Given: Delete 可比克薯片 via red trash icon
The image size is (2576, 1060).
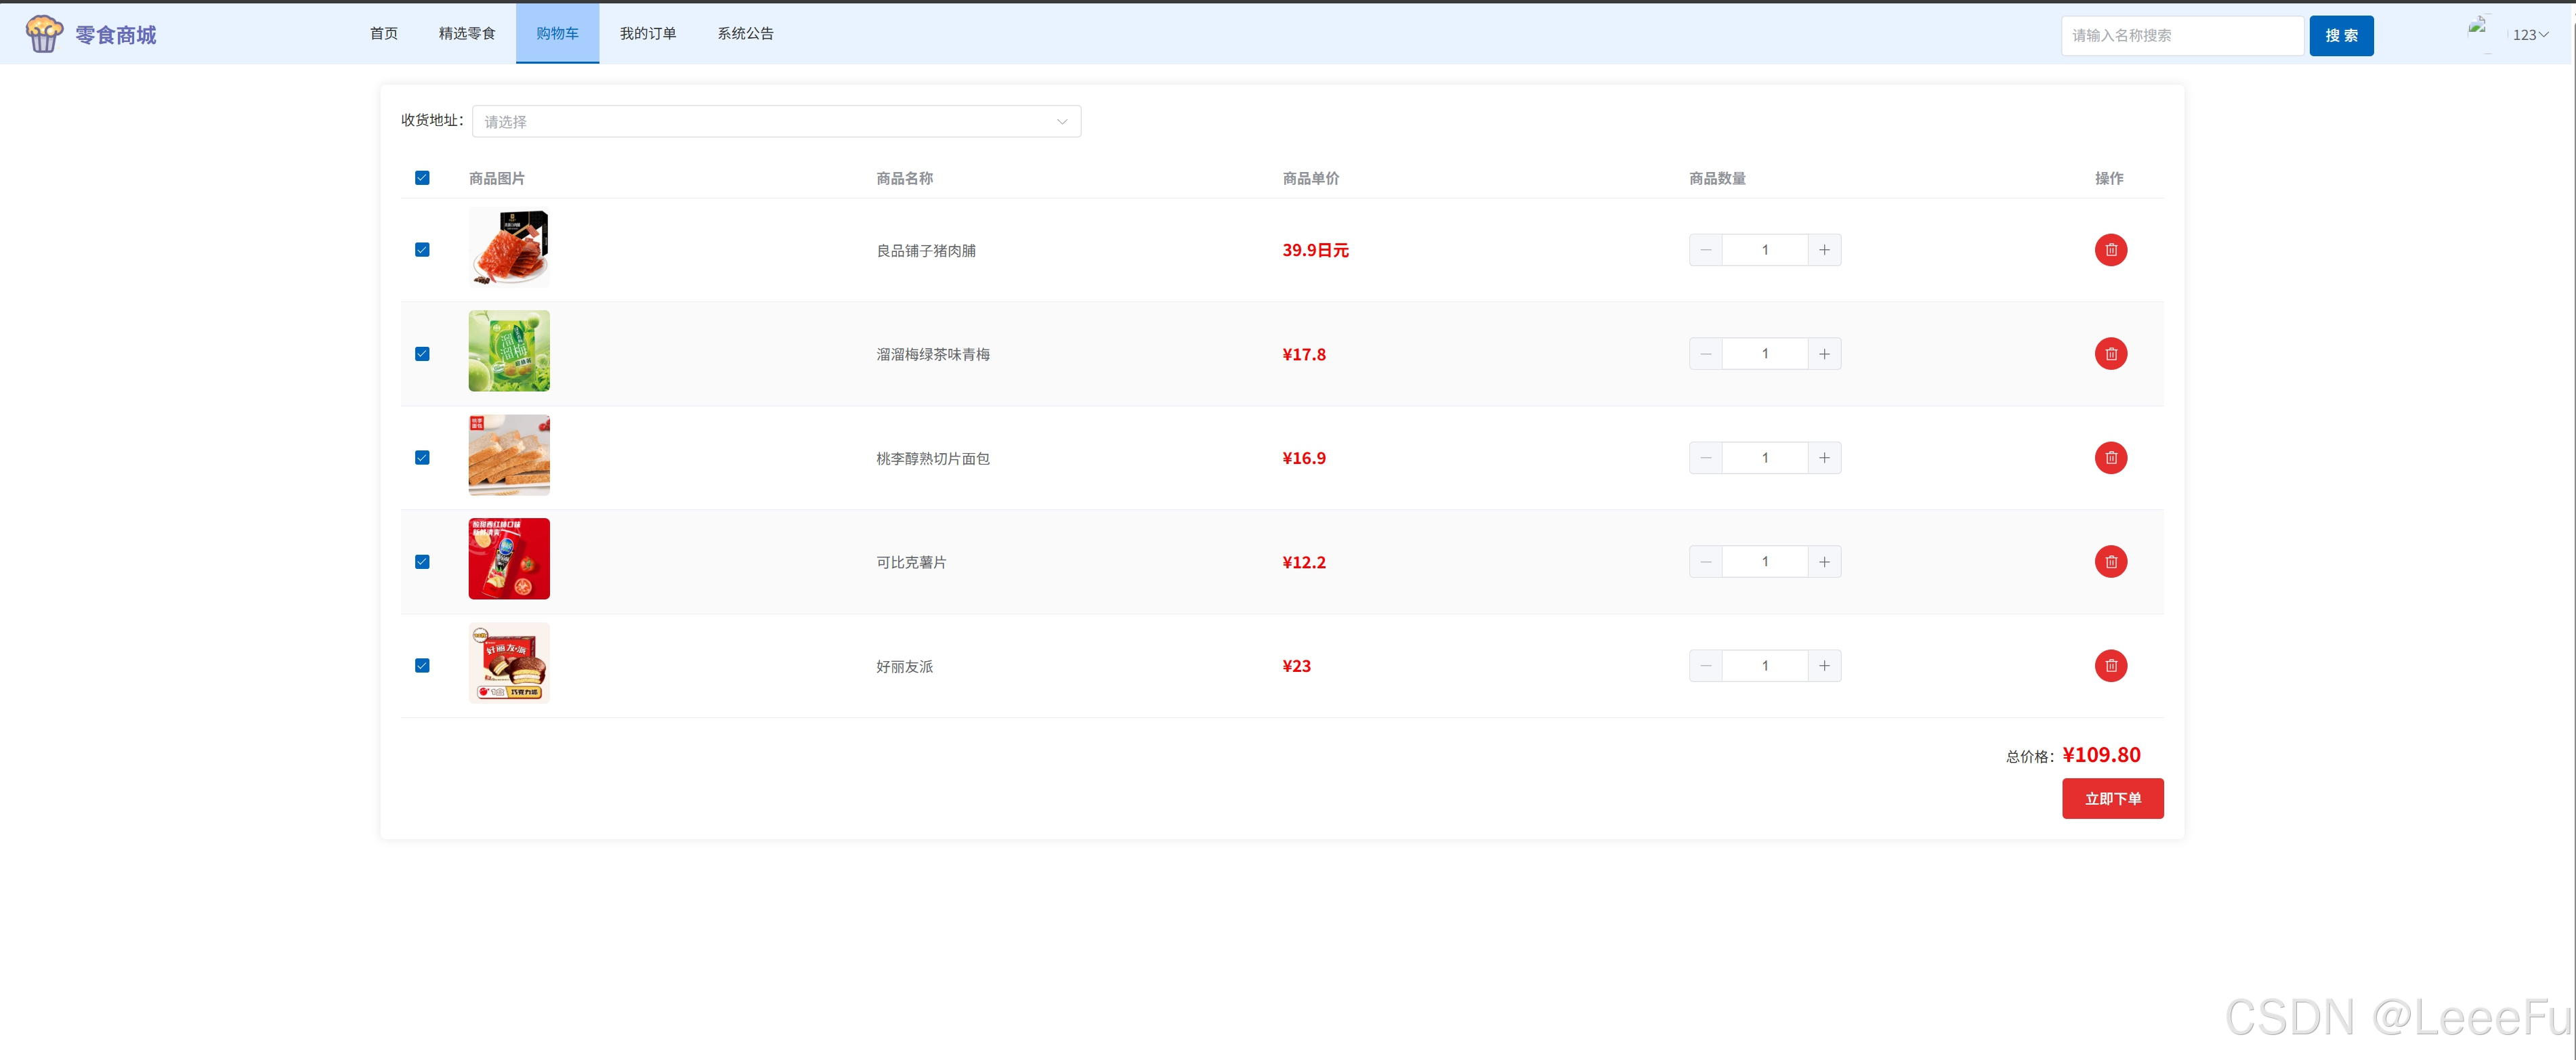Looking at the screenshot, I should coord(2110,562).
